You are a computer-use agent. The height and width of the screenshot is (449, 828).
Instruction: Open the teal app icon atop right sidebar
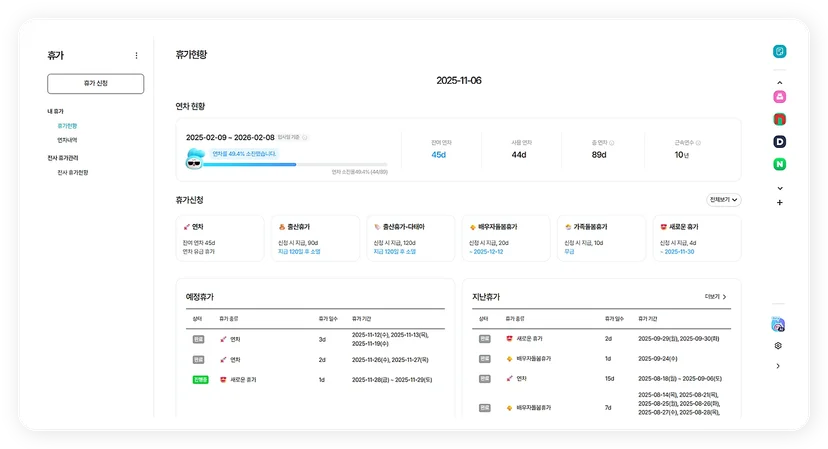pos(779,51)
